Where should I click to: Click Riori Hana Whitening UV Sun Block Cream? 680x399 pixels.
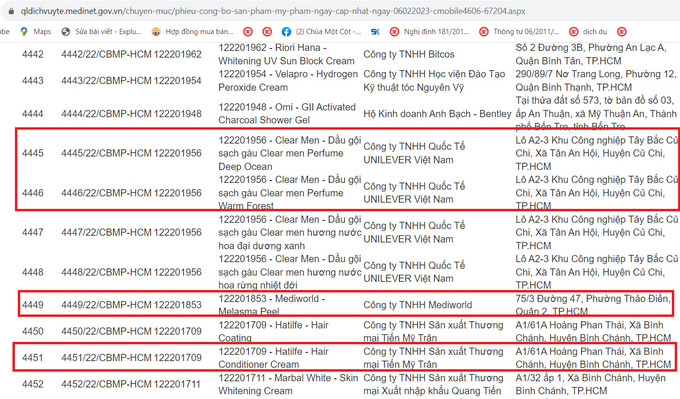pos(287,54)
